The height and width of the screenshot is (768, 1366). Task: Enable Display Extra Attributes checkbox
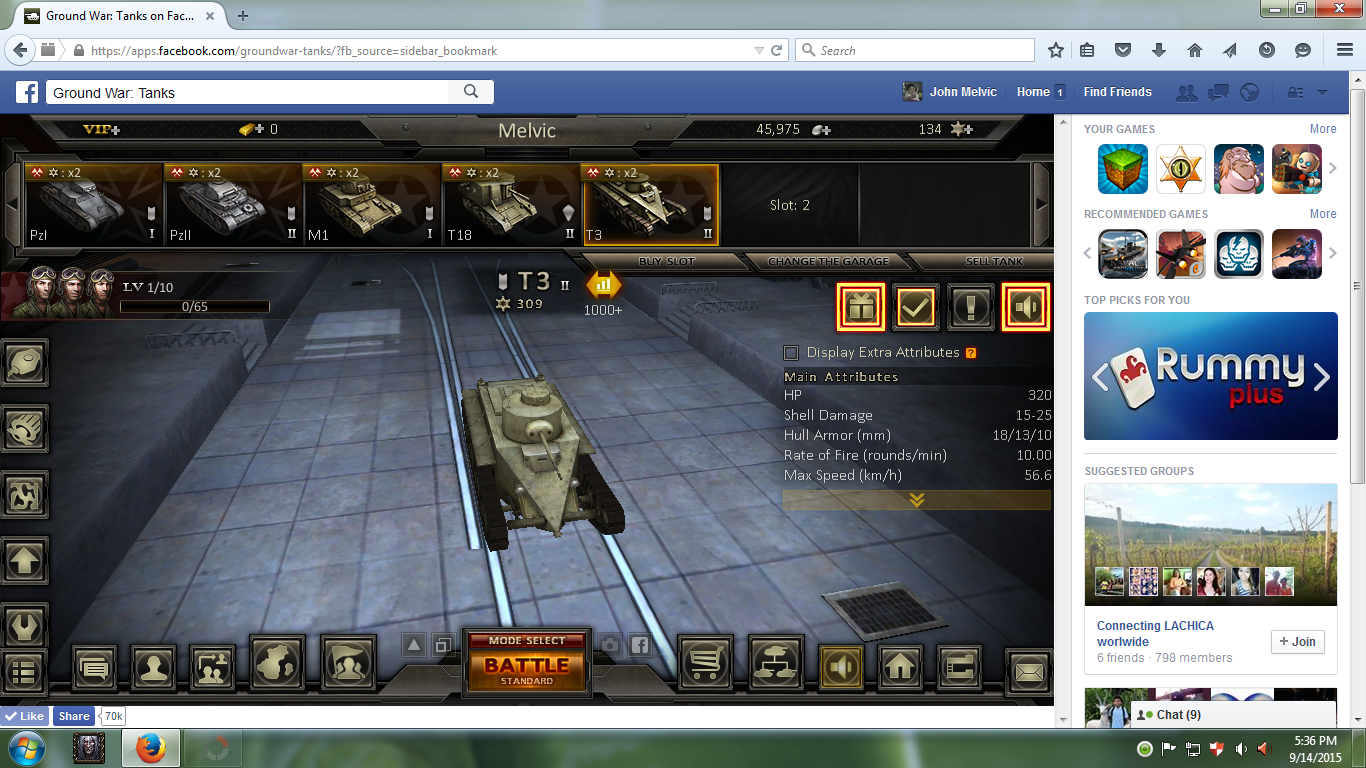[x=791, y=352]
